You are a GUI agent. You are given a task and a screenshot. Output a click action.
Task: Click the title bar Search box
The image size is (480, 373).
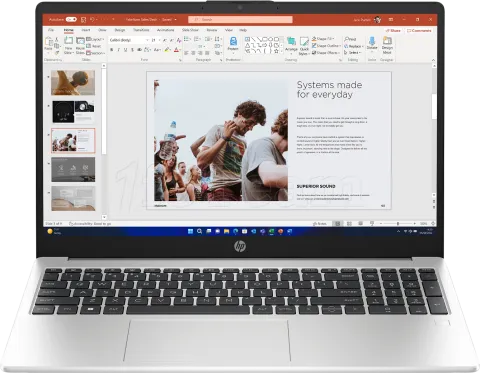[240, 20]
